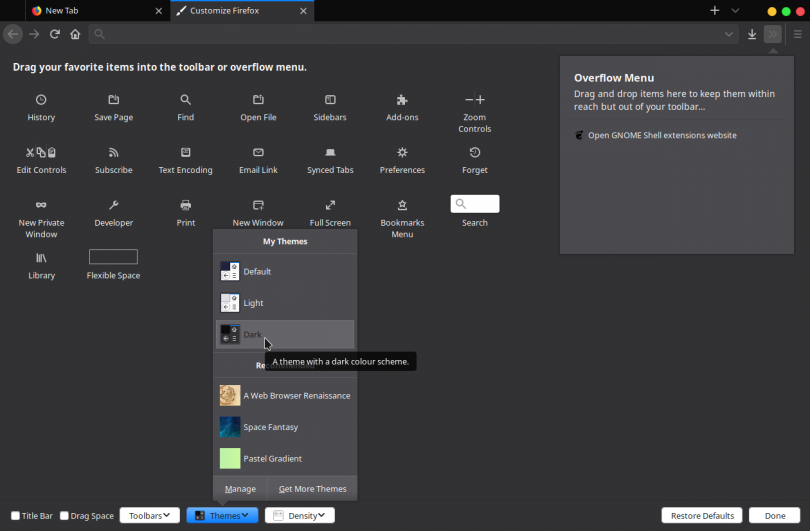Expand the URL bar history dropdown arrow
Screen dimensions: 810x531
[x=728, y=34]
